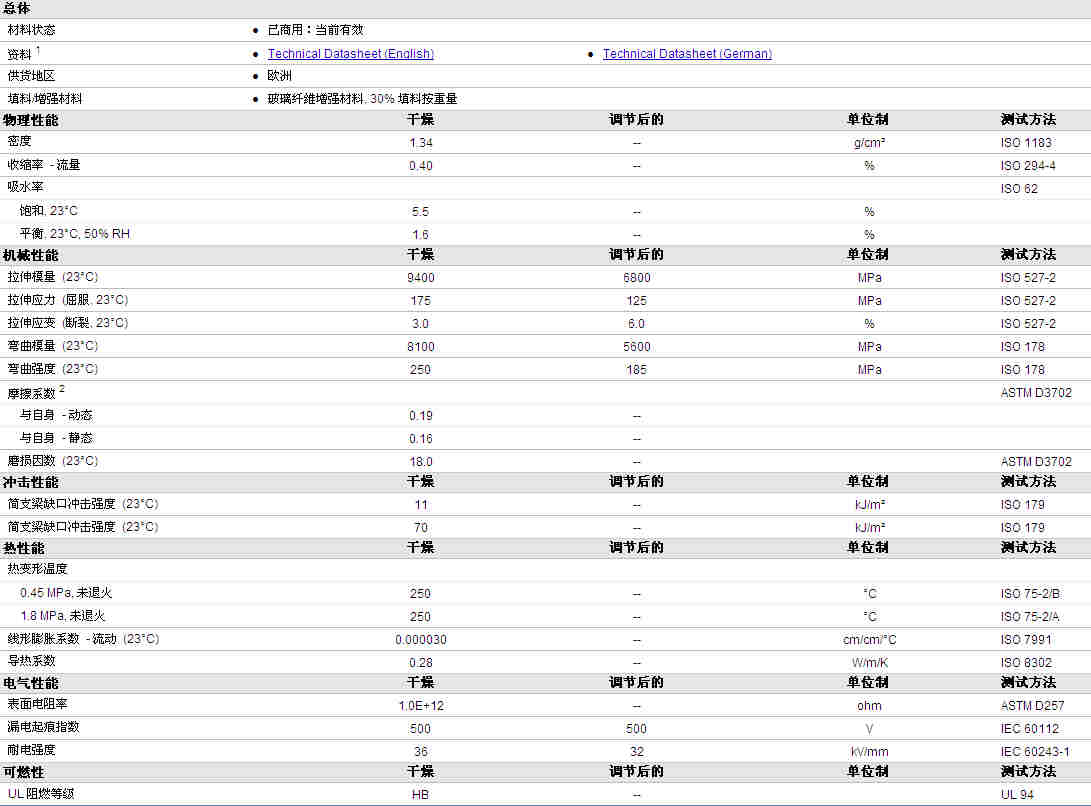Select dielectric strength dry value 36
Image resolution: width=1091 pixels, height=806 pixels.
point(420,752)
